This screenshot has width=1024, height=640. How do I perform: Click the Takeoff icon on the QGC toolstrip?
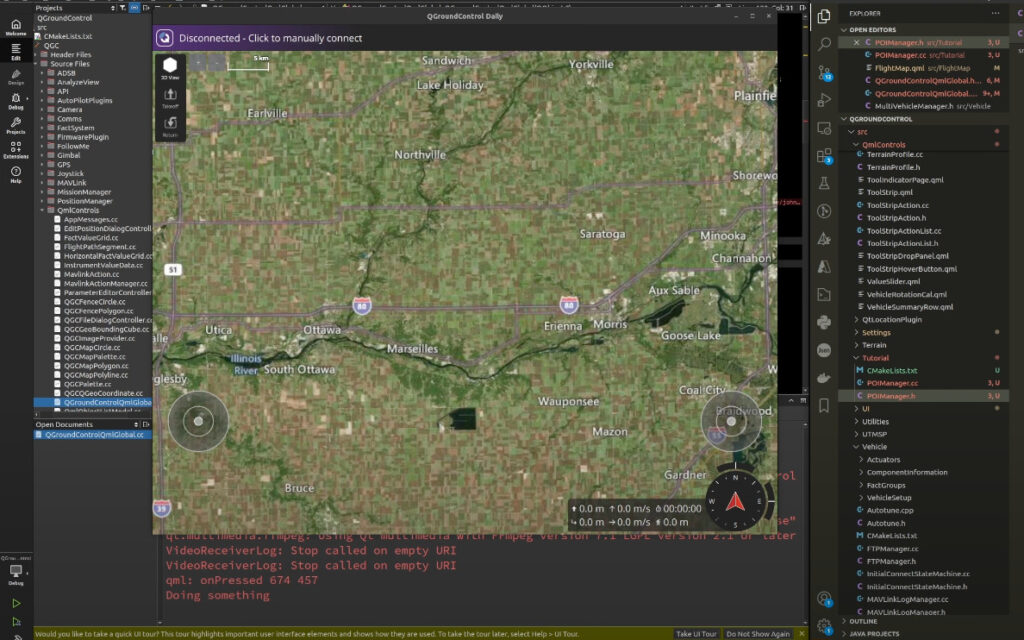coord(170,94)
